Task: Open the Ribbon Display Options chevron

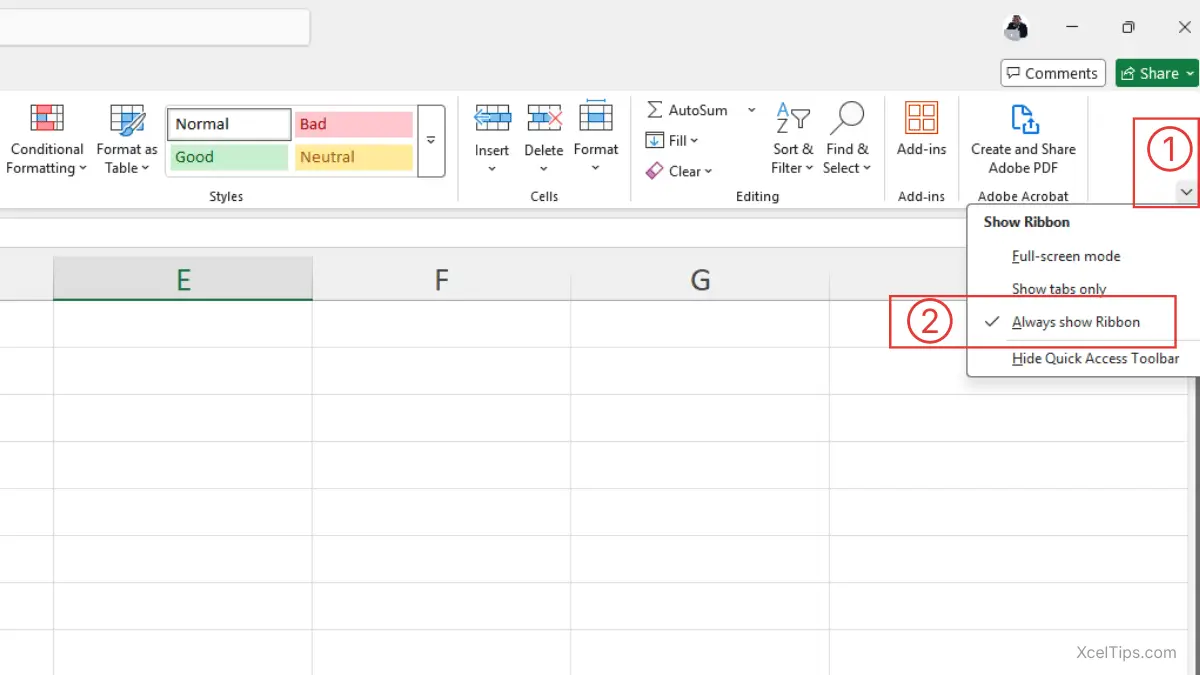Action: 1186,191
